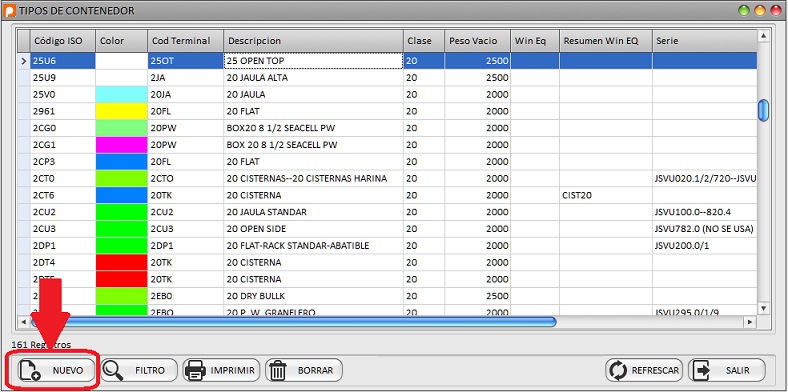Viewport: 788px width, 392px height.
Task: Click the vertical scrollbar up arrow
Action: coord(763,36)
